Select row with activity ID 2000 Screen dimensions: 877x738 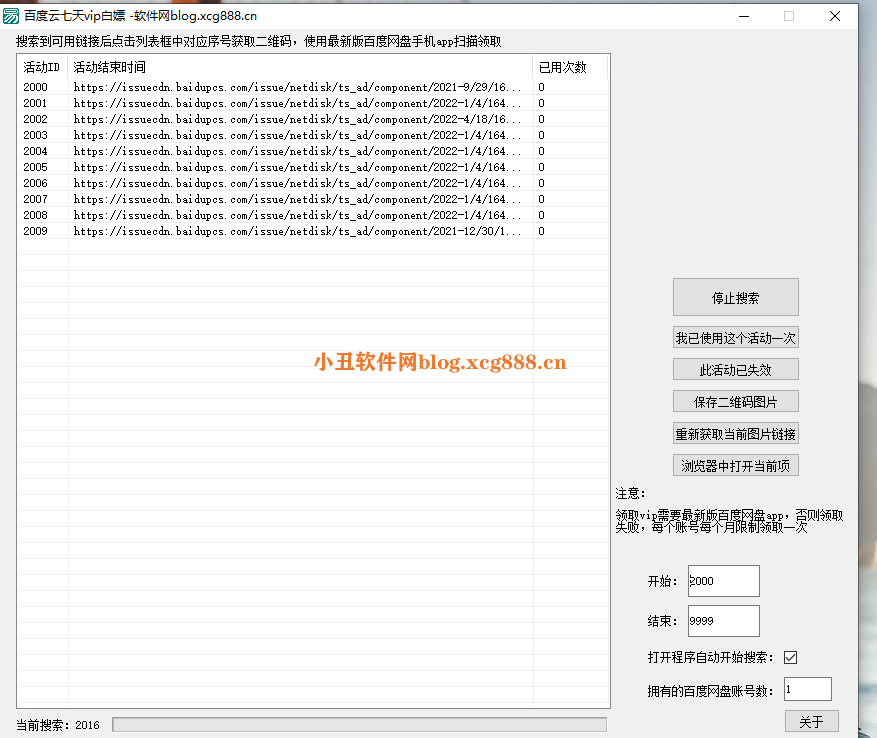313,87
